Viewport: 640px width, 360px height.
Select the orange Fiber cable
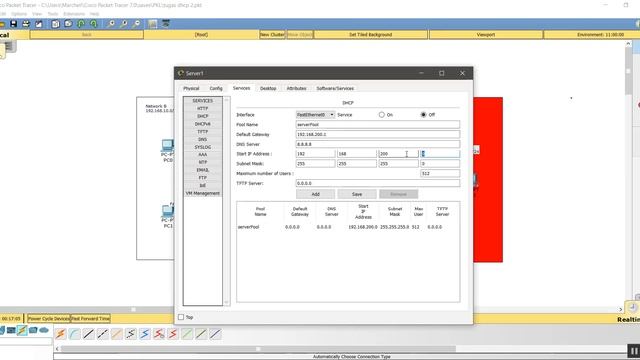tap(117, 334)
